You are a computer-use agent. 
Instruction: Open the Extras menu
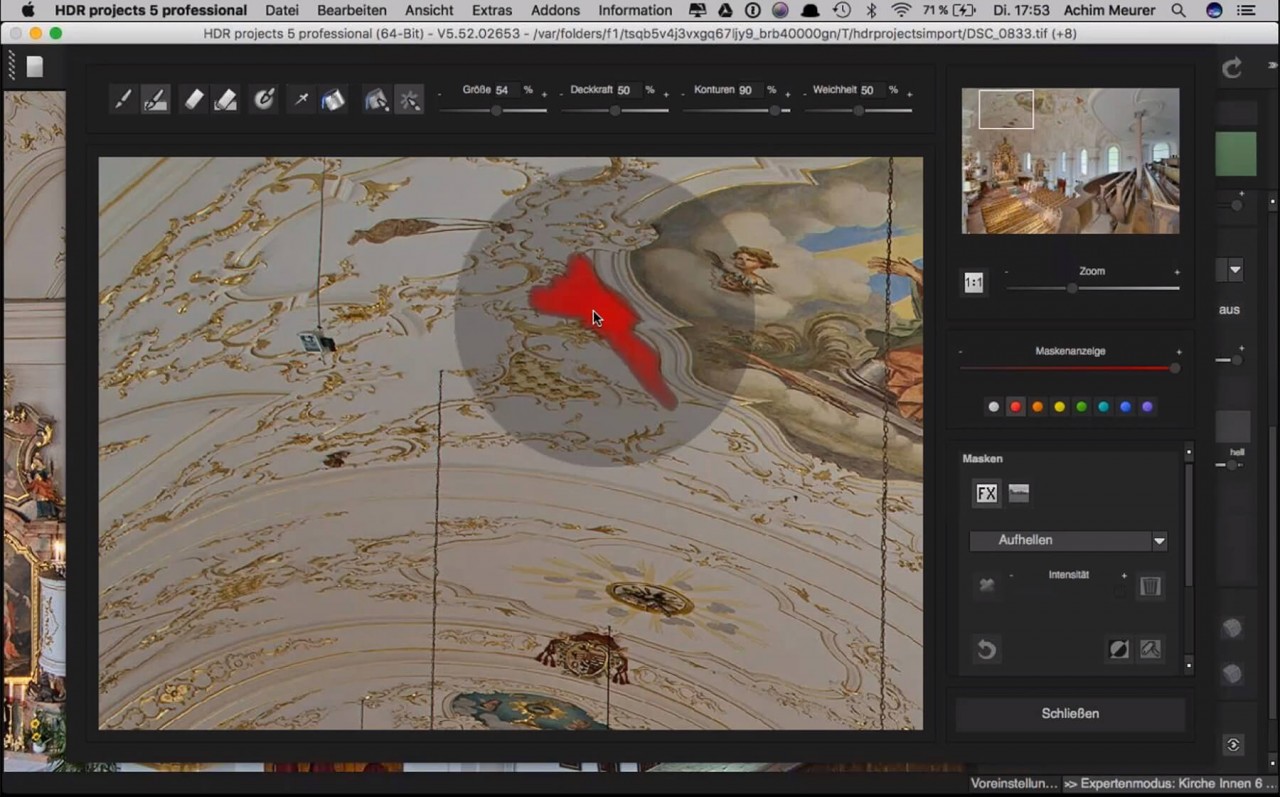491,10
